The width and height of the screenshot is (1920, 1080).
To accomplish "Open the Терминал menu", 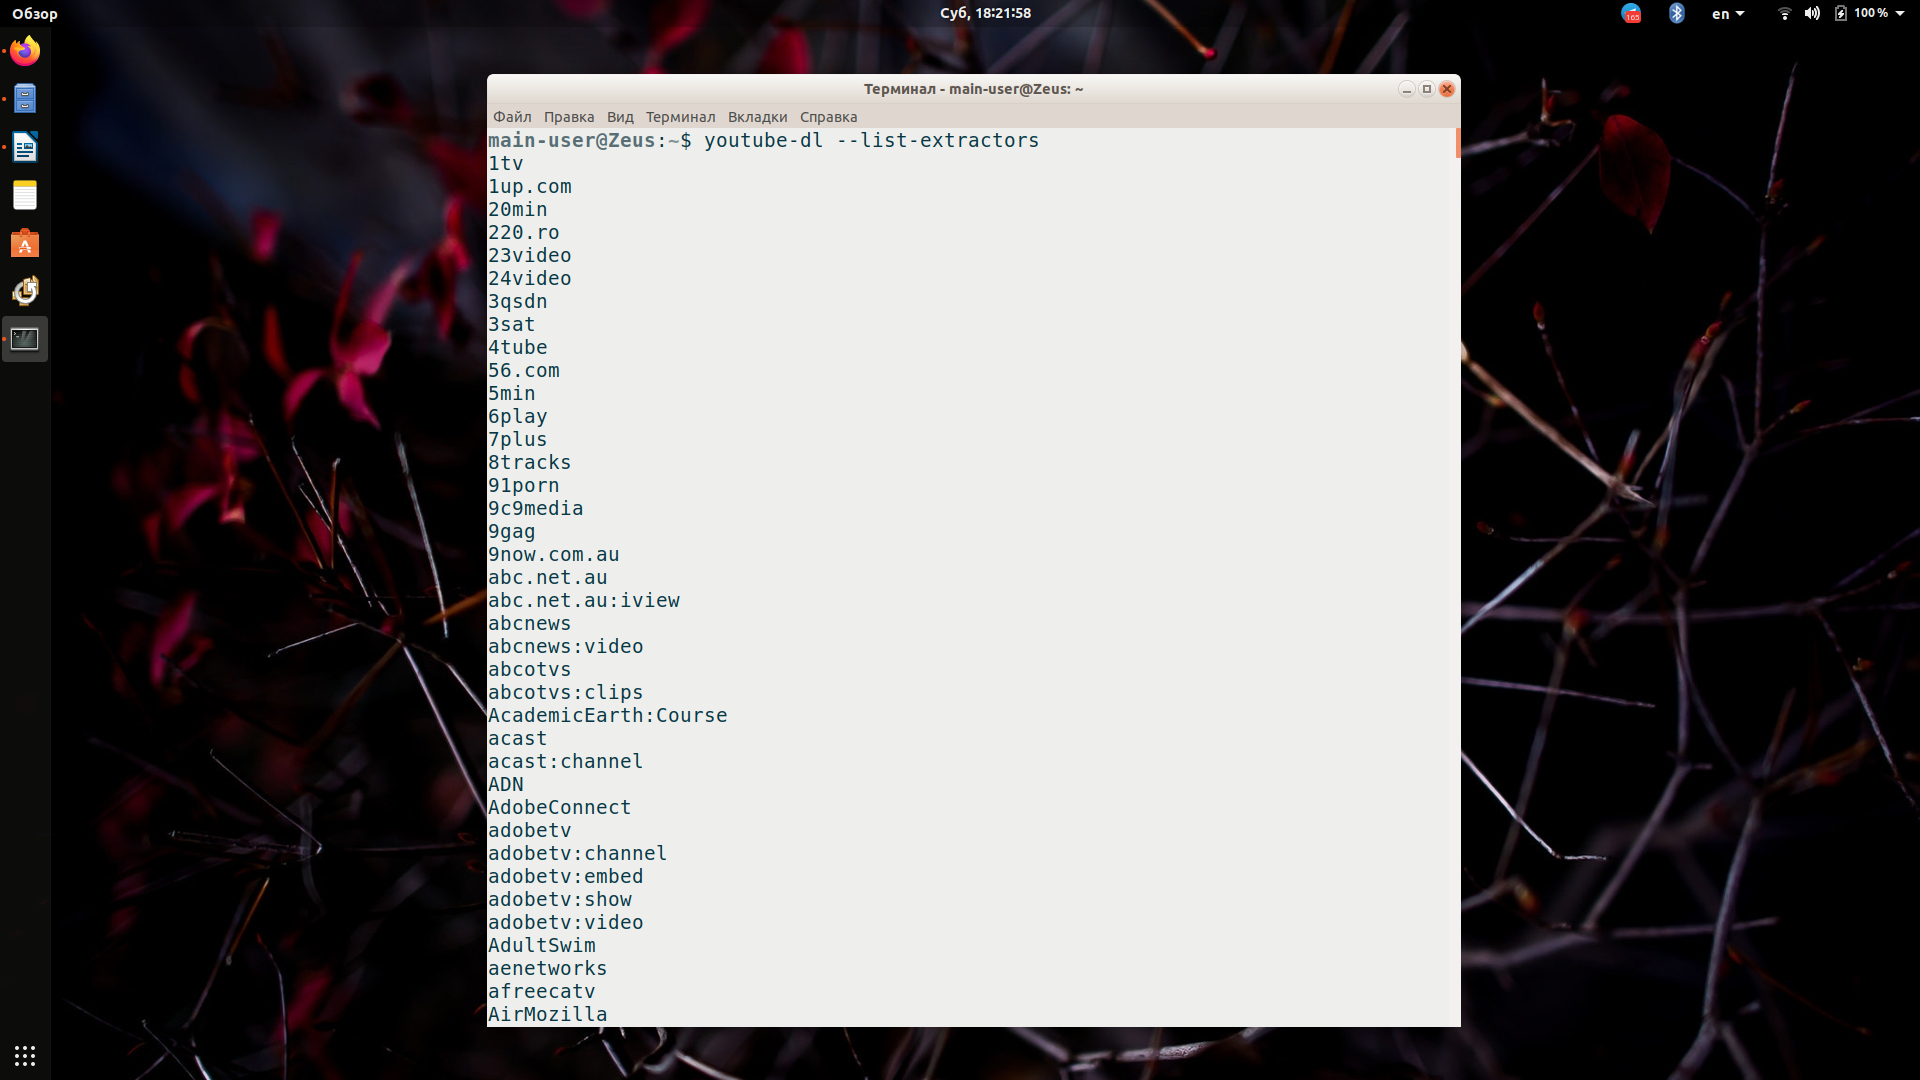I will 680,117.
